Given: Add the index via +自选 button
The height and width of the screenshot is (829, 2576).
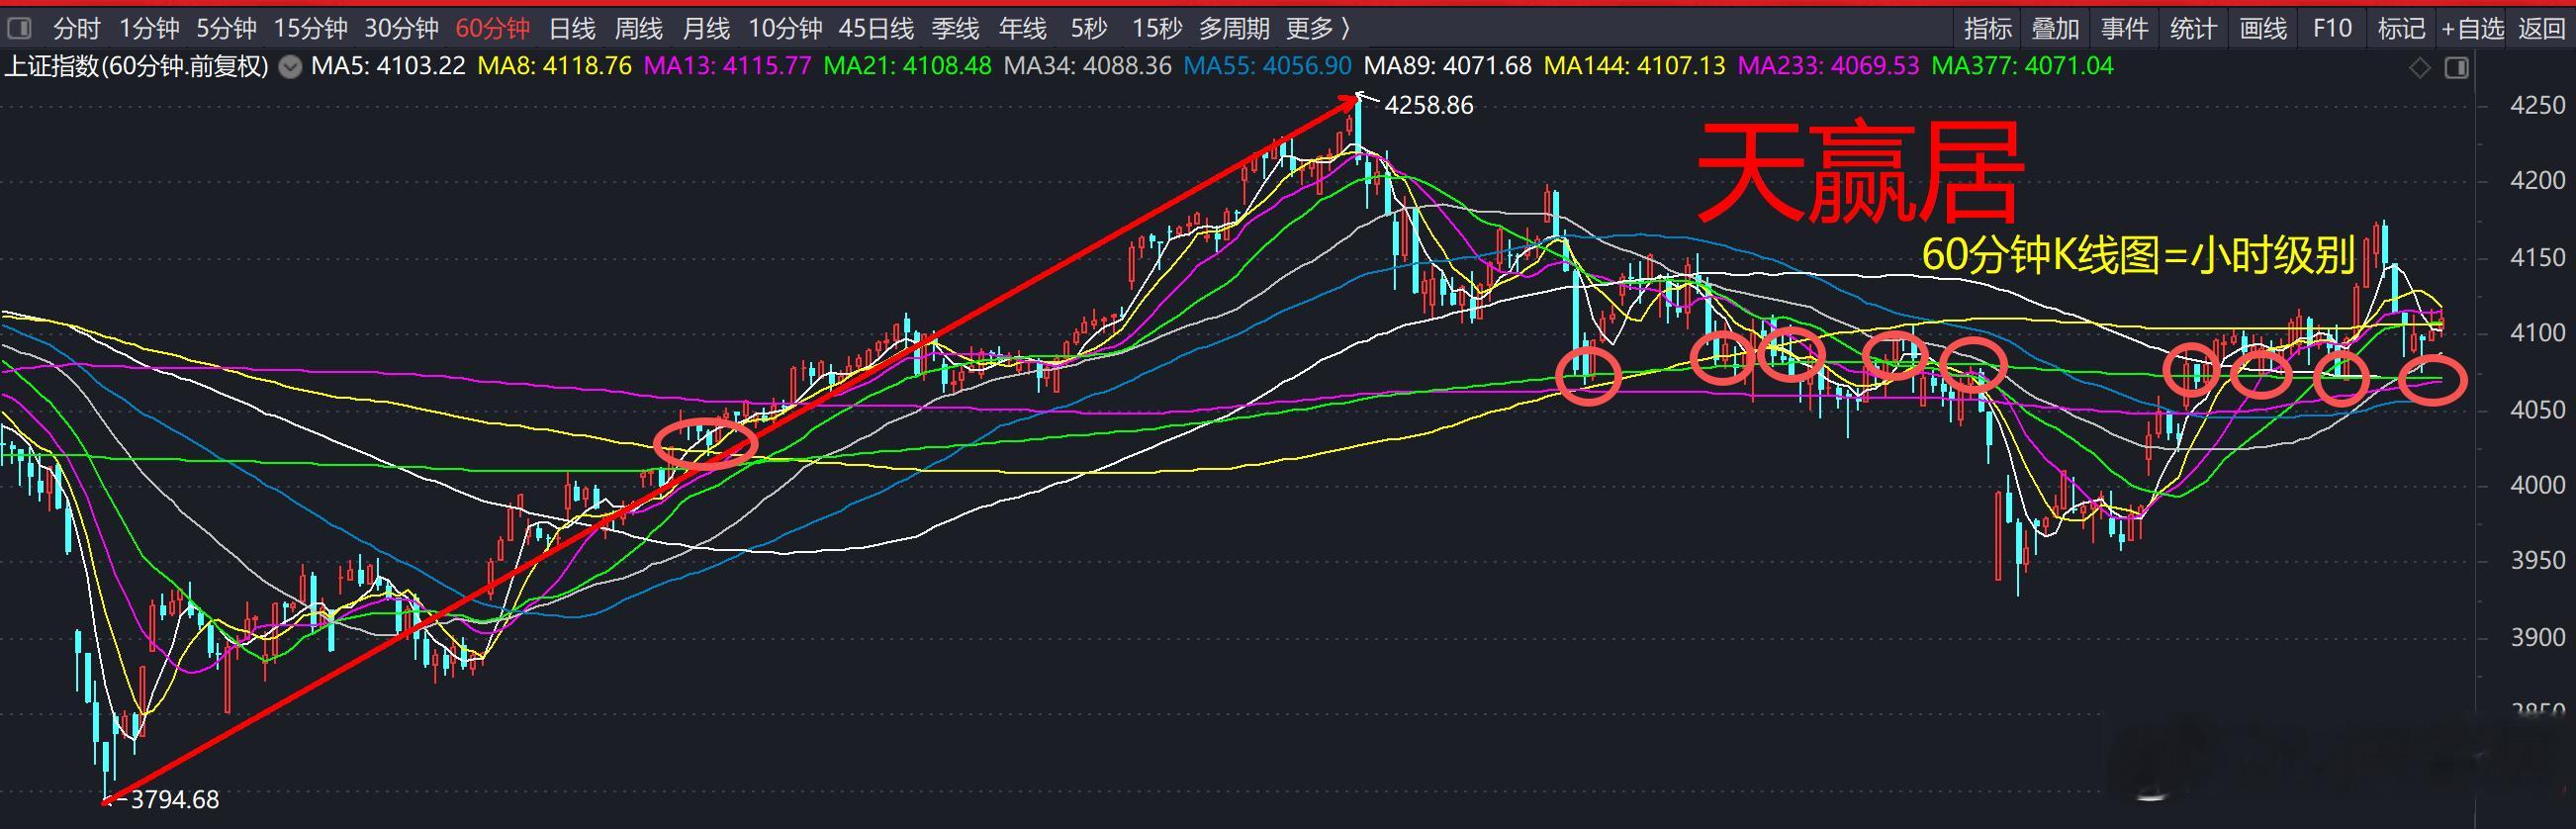Looking at the screenshot, I should (x=2473, y=28).
